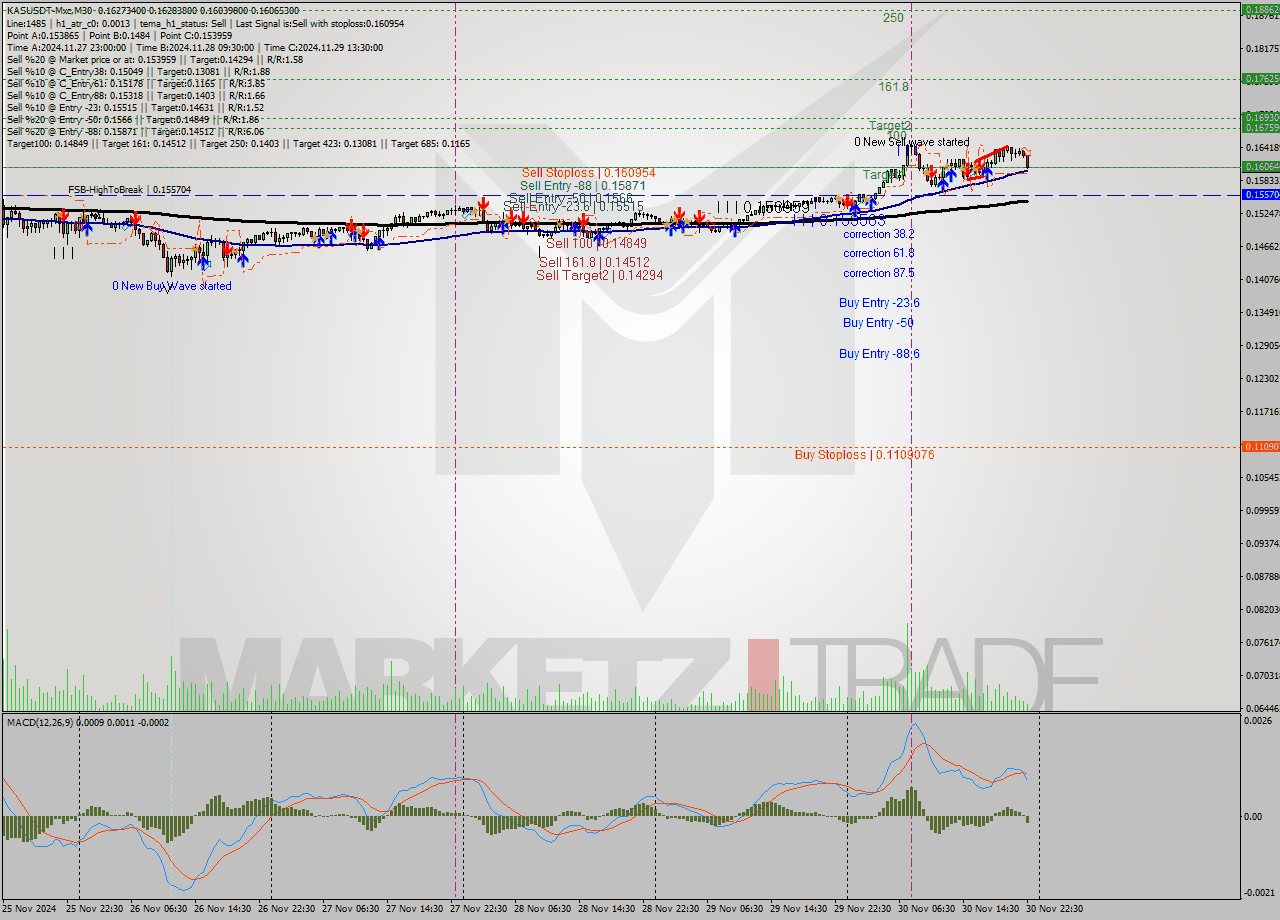This screenshot has height=920, width=1280.
Task: Click the 'Point A:0.153865' info line
Action: coord(119,35)
